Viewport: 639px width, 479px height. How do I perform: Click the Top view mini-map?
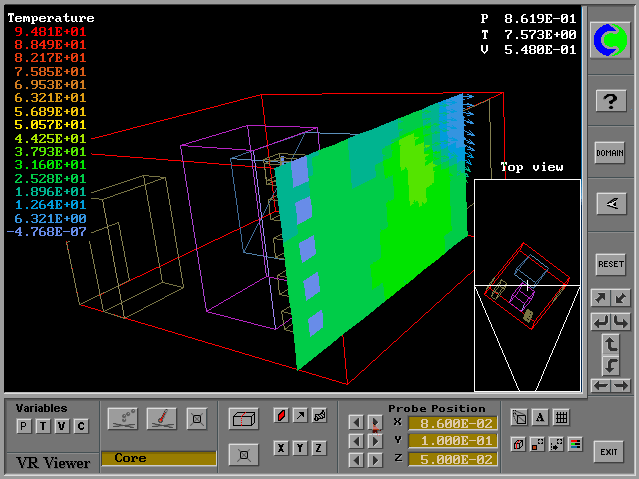coord(527,285)
